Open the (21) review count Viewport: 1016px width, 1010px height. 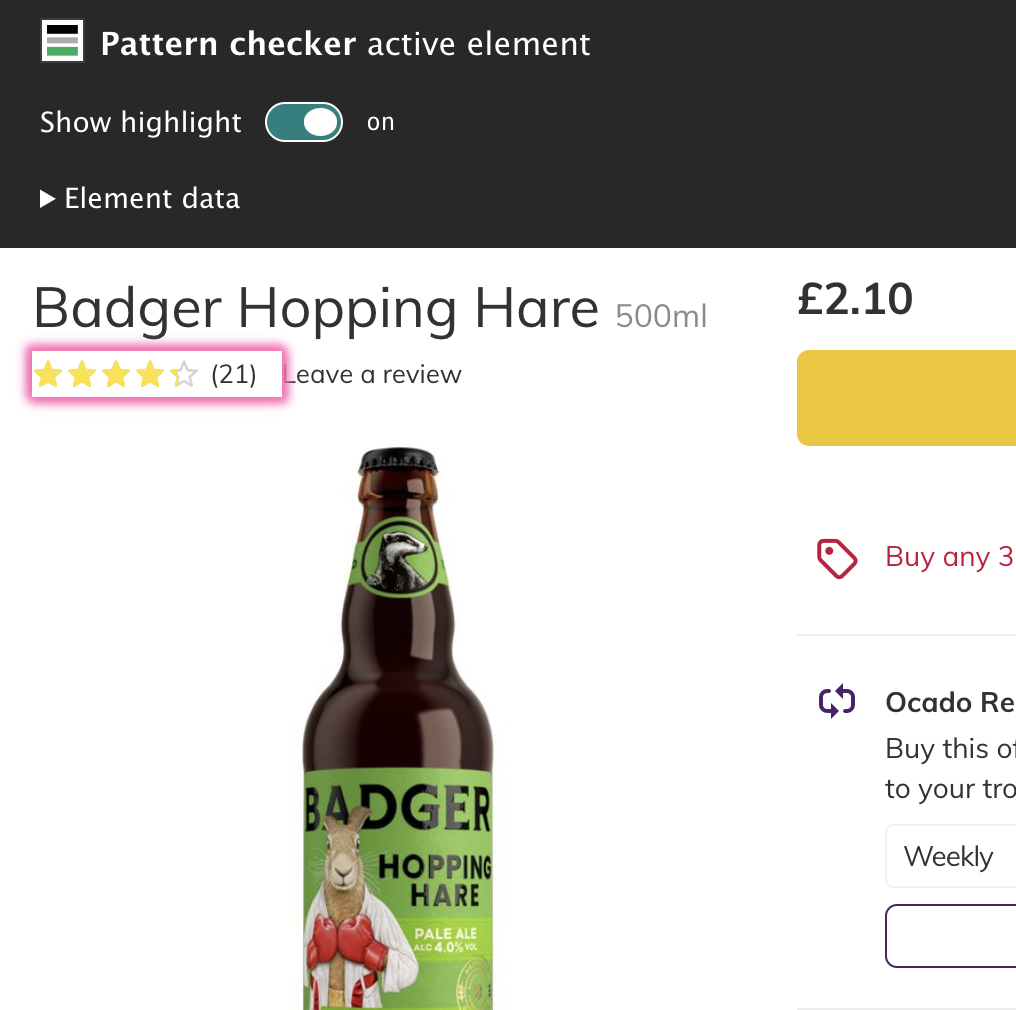pyautogui.click(x=234, y=375)
